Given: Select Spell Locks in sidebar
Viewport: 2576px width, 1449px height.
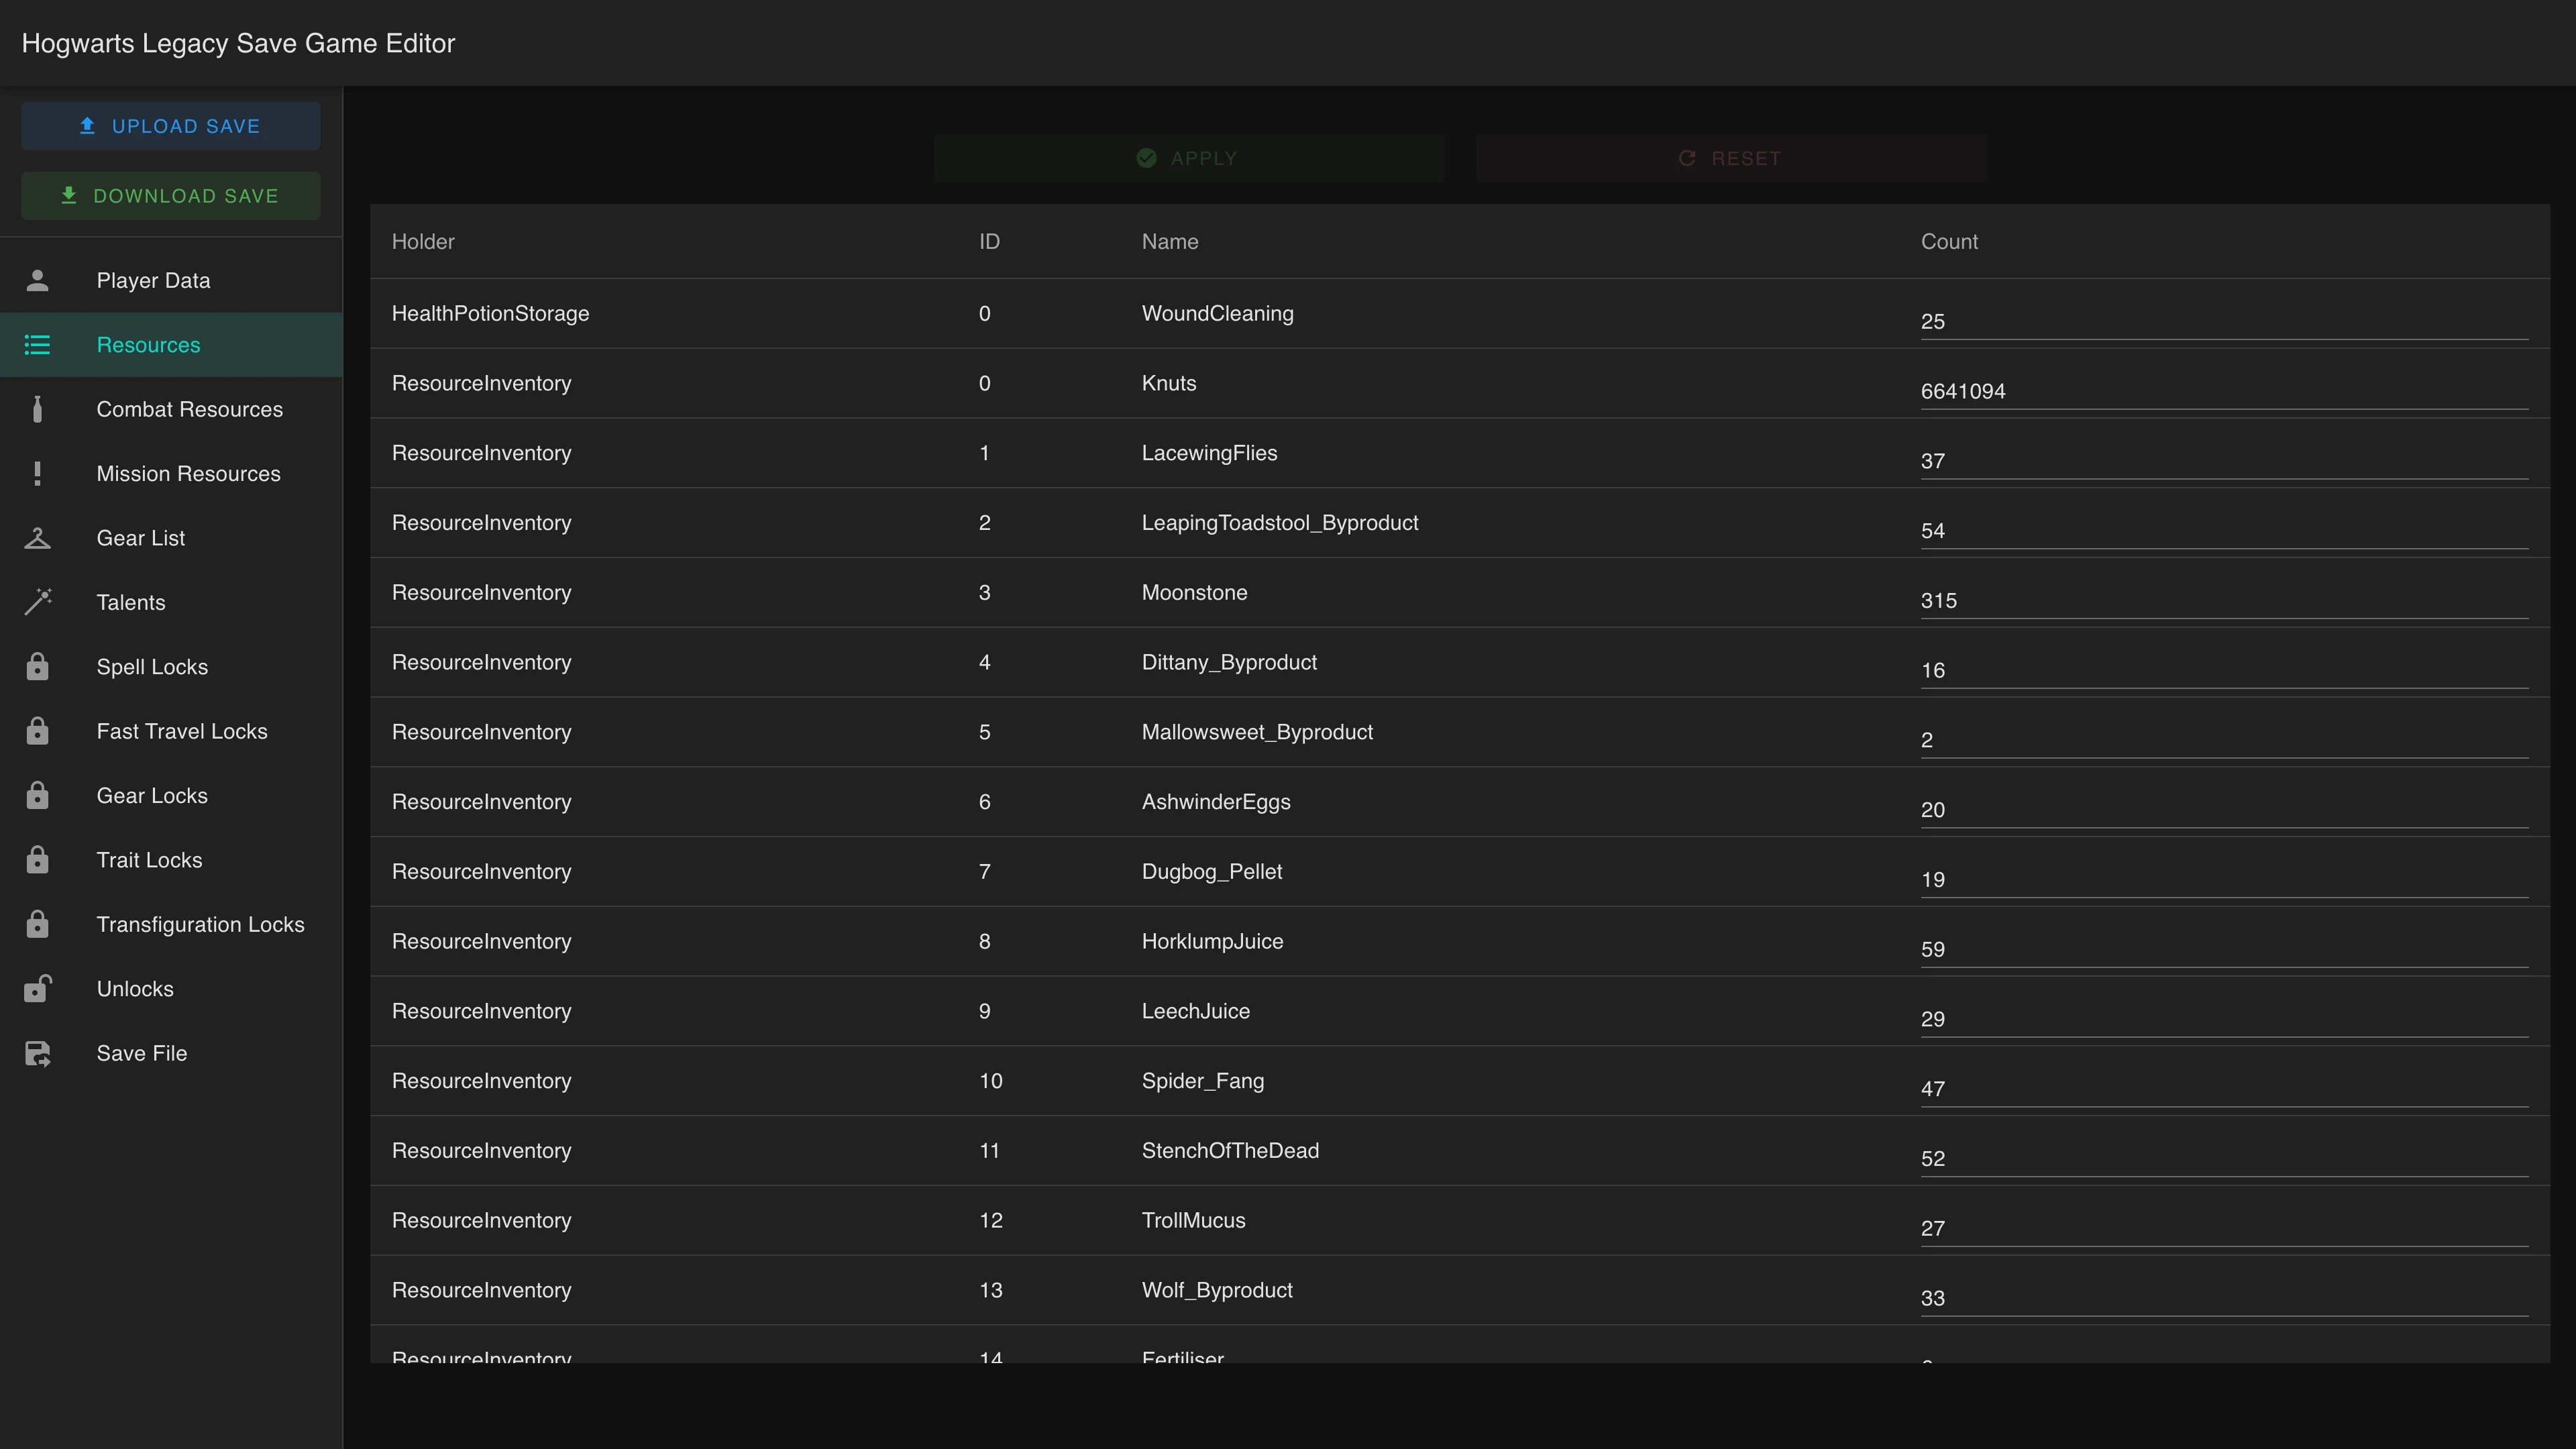Looking at the screenshot, I should click(x=171, y=667).
